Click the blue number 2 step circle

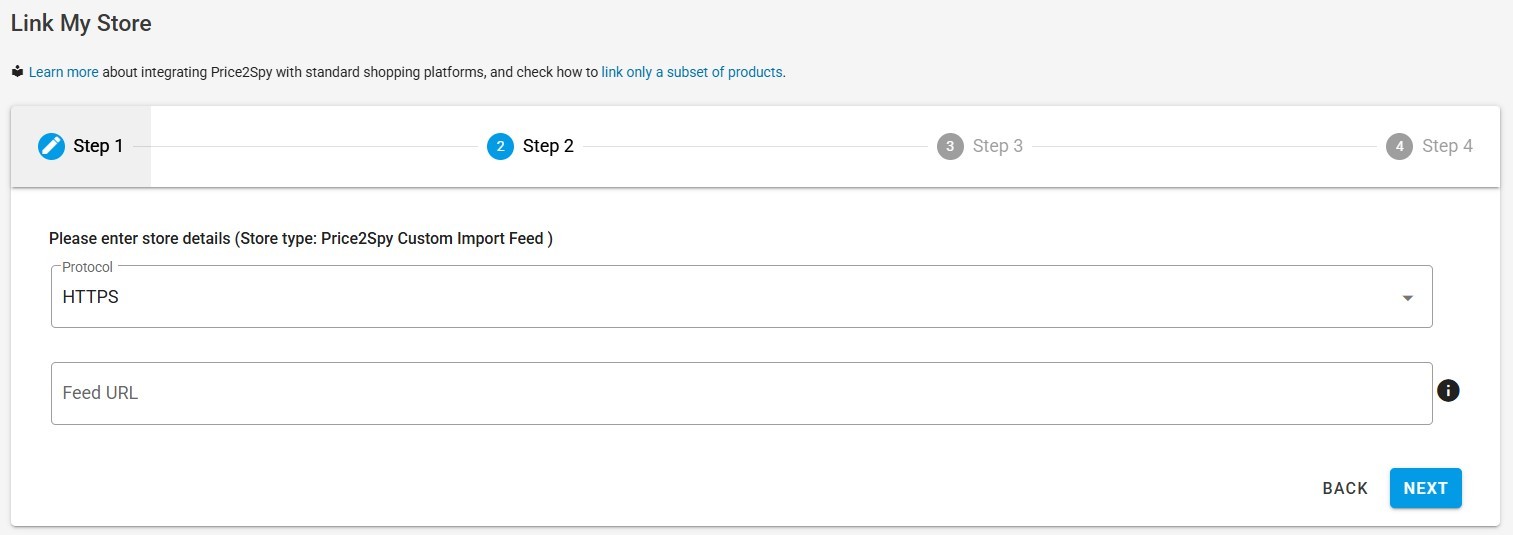pyautogui.click(x=500, y=146)
